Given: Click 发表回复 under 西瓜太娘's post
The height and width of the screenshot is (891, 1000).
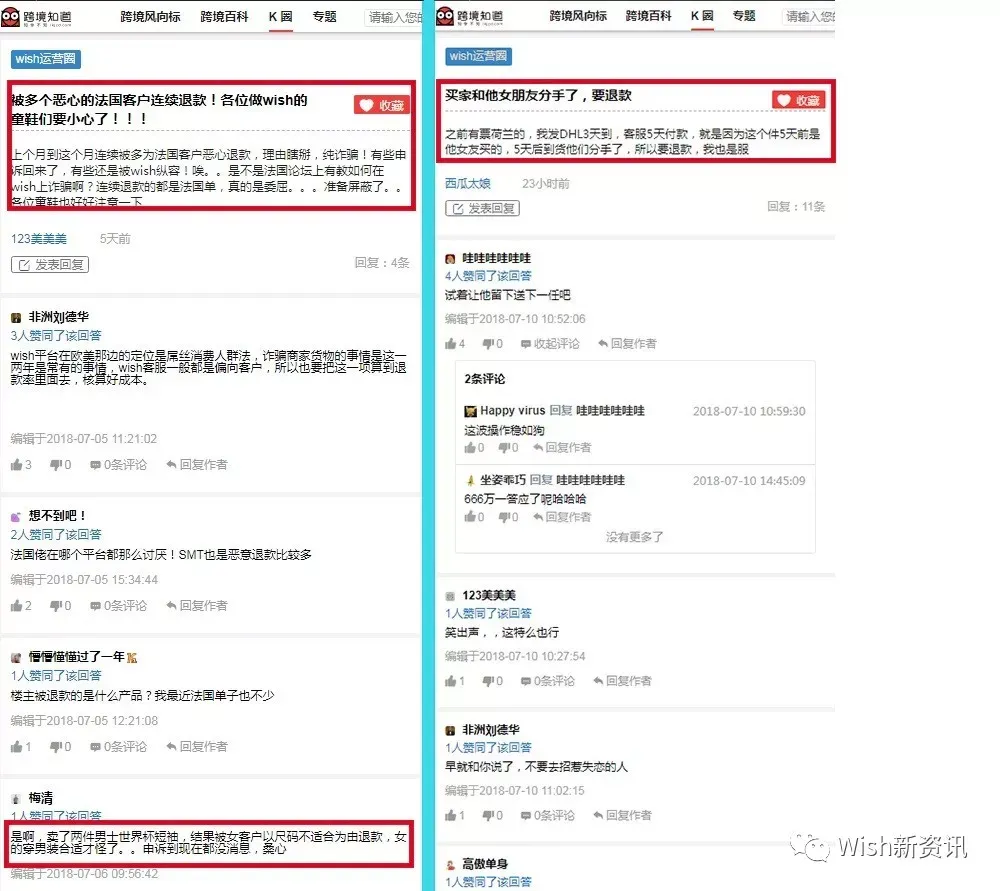Looking at the screenshot, I should [482, 209].
